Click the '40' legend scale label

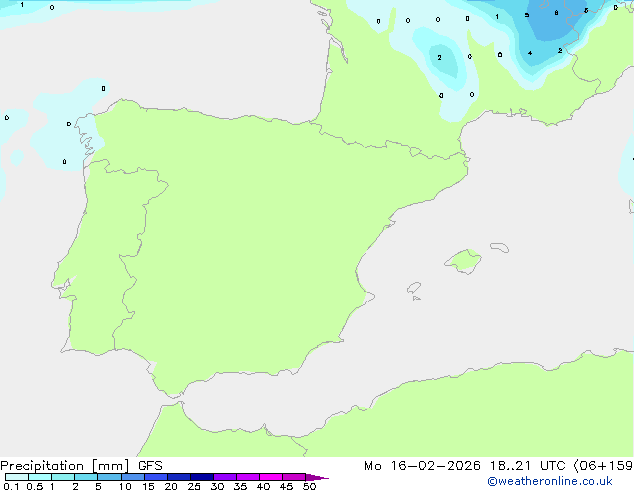(263, 486)
